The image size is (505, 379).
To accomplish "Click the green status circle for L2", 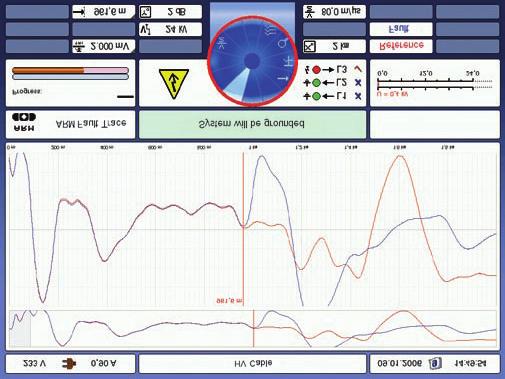I will [x=317, y=83].
